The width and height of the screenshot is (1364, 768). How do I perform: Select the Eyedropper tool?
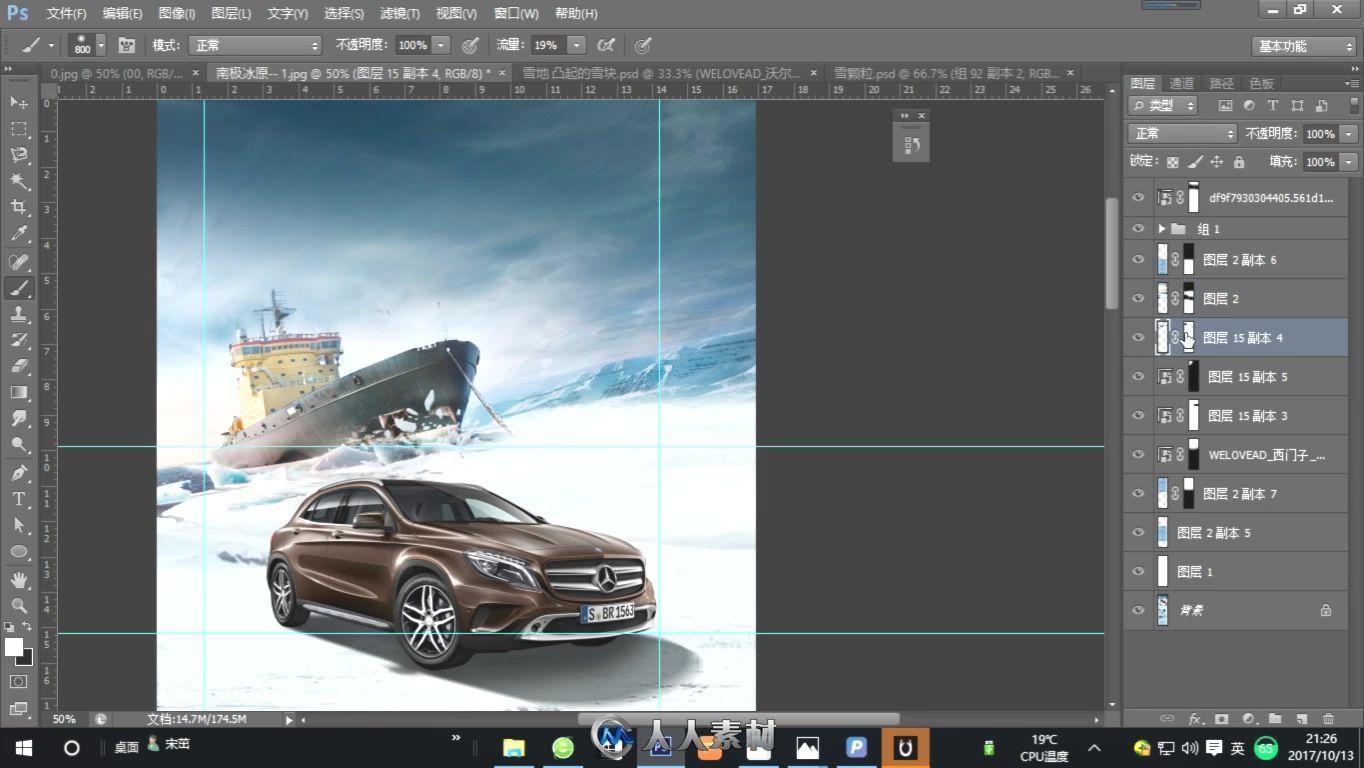pyautogui.click(x=18, y=234)
